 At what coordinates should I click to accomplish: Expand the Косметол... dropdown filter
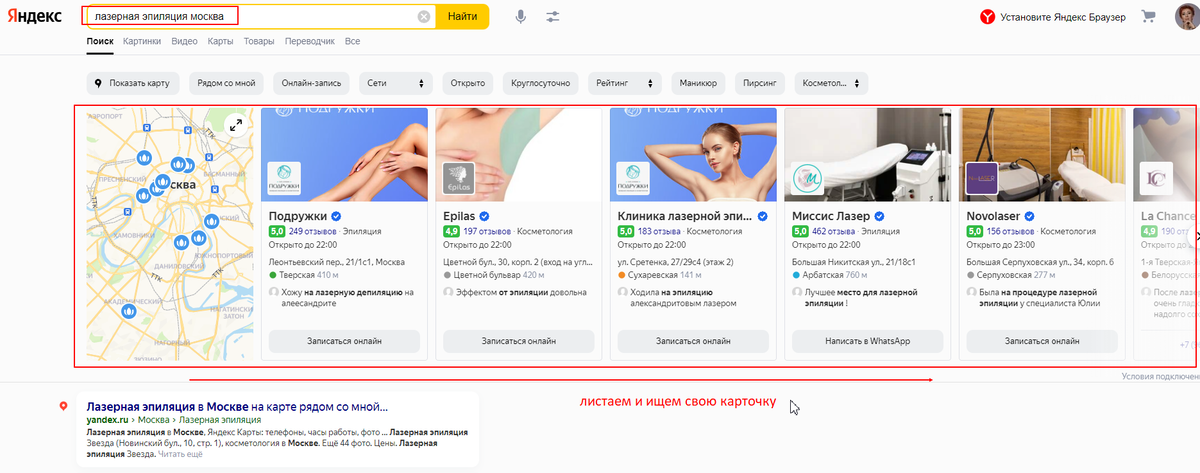[830, 83]
